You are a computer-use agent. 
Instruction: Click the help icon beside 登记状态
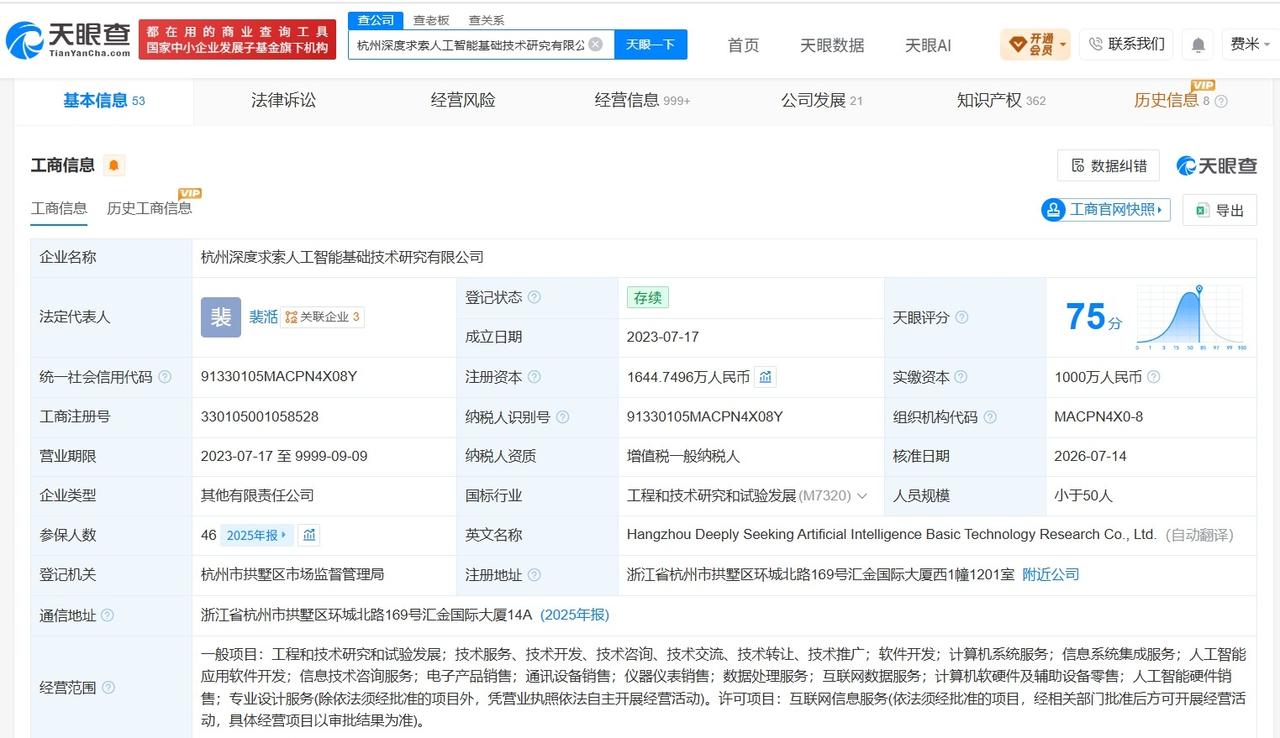534,298
